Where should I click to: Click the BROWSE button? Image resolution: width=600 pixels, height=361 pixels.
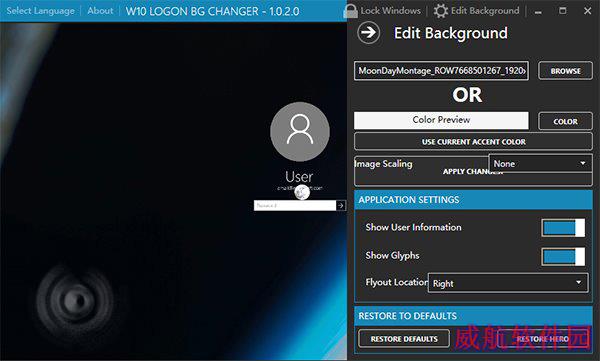[x=565, y=71]
